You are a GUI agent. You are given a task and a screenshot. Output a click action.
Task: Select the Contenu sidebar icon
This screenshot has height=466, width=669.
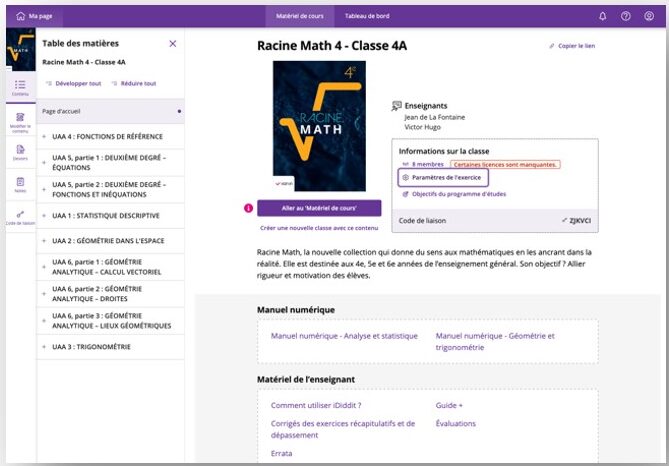(20, 87)
